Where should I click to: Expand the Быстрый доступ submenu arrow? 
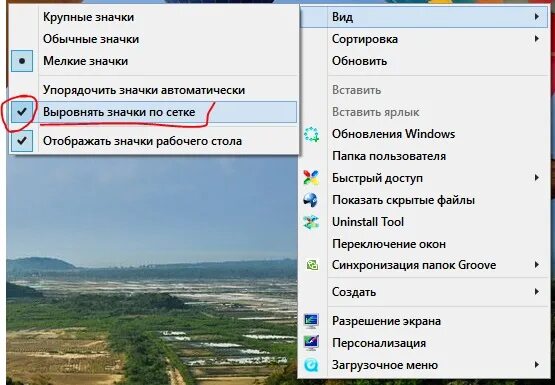(x=537, y=178)
